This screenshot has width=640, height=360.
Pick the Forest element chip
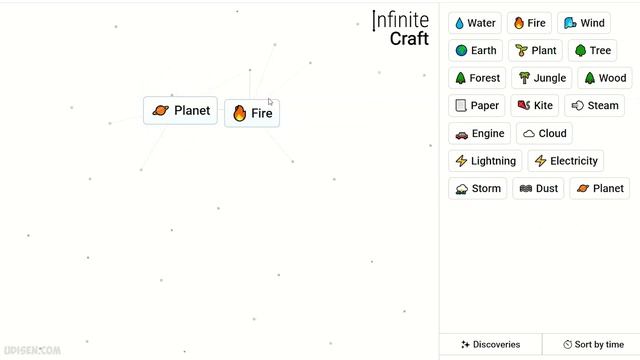coord(477,78)
